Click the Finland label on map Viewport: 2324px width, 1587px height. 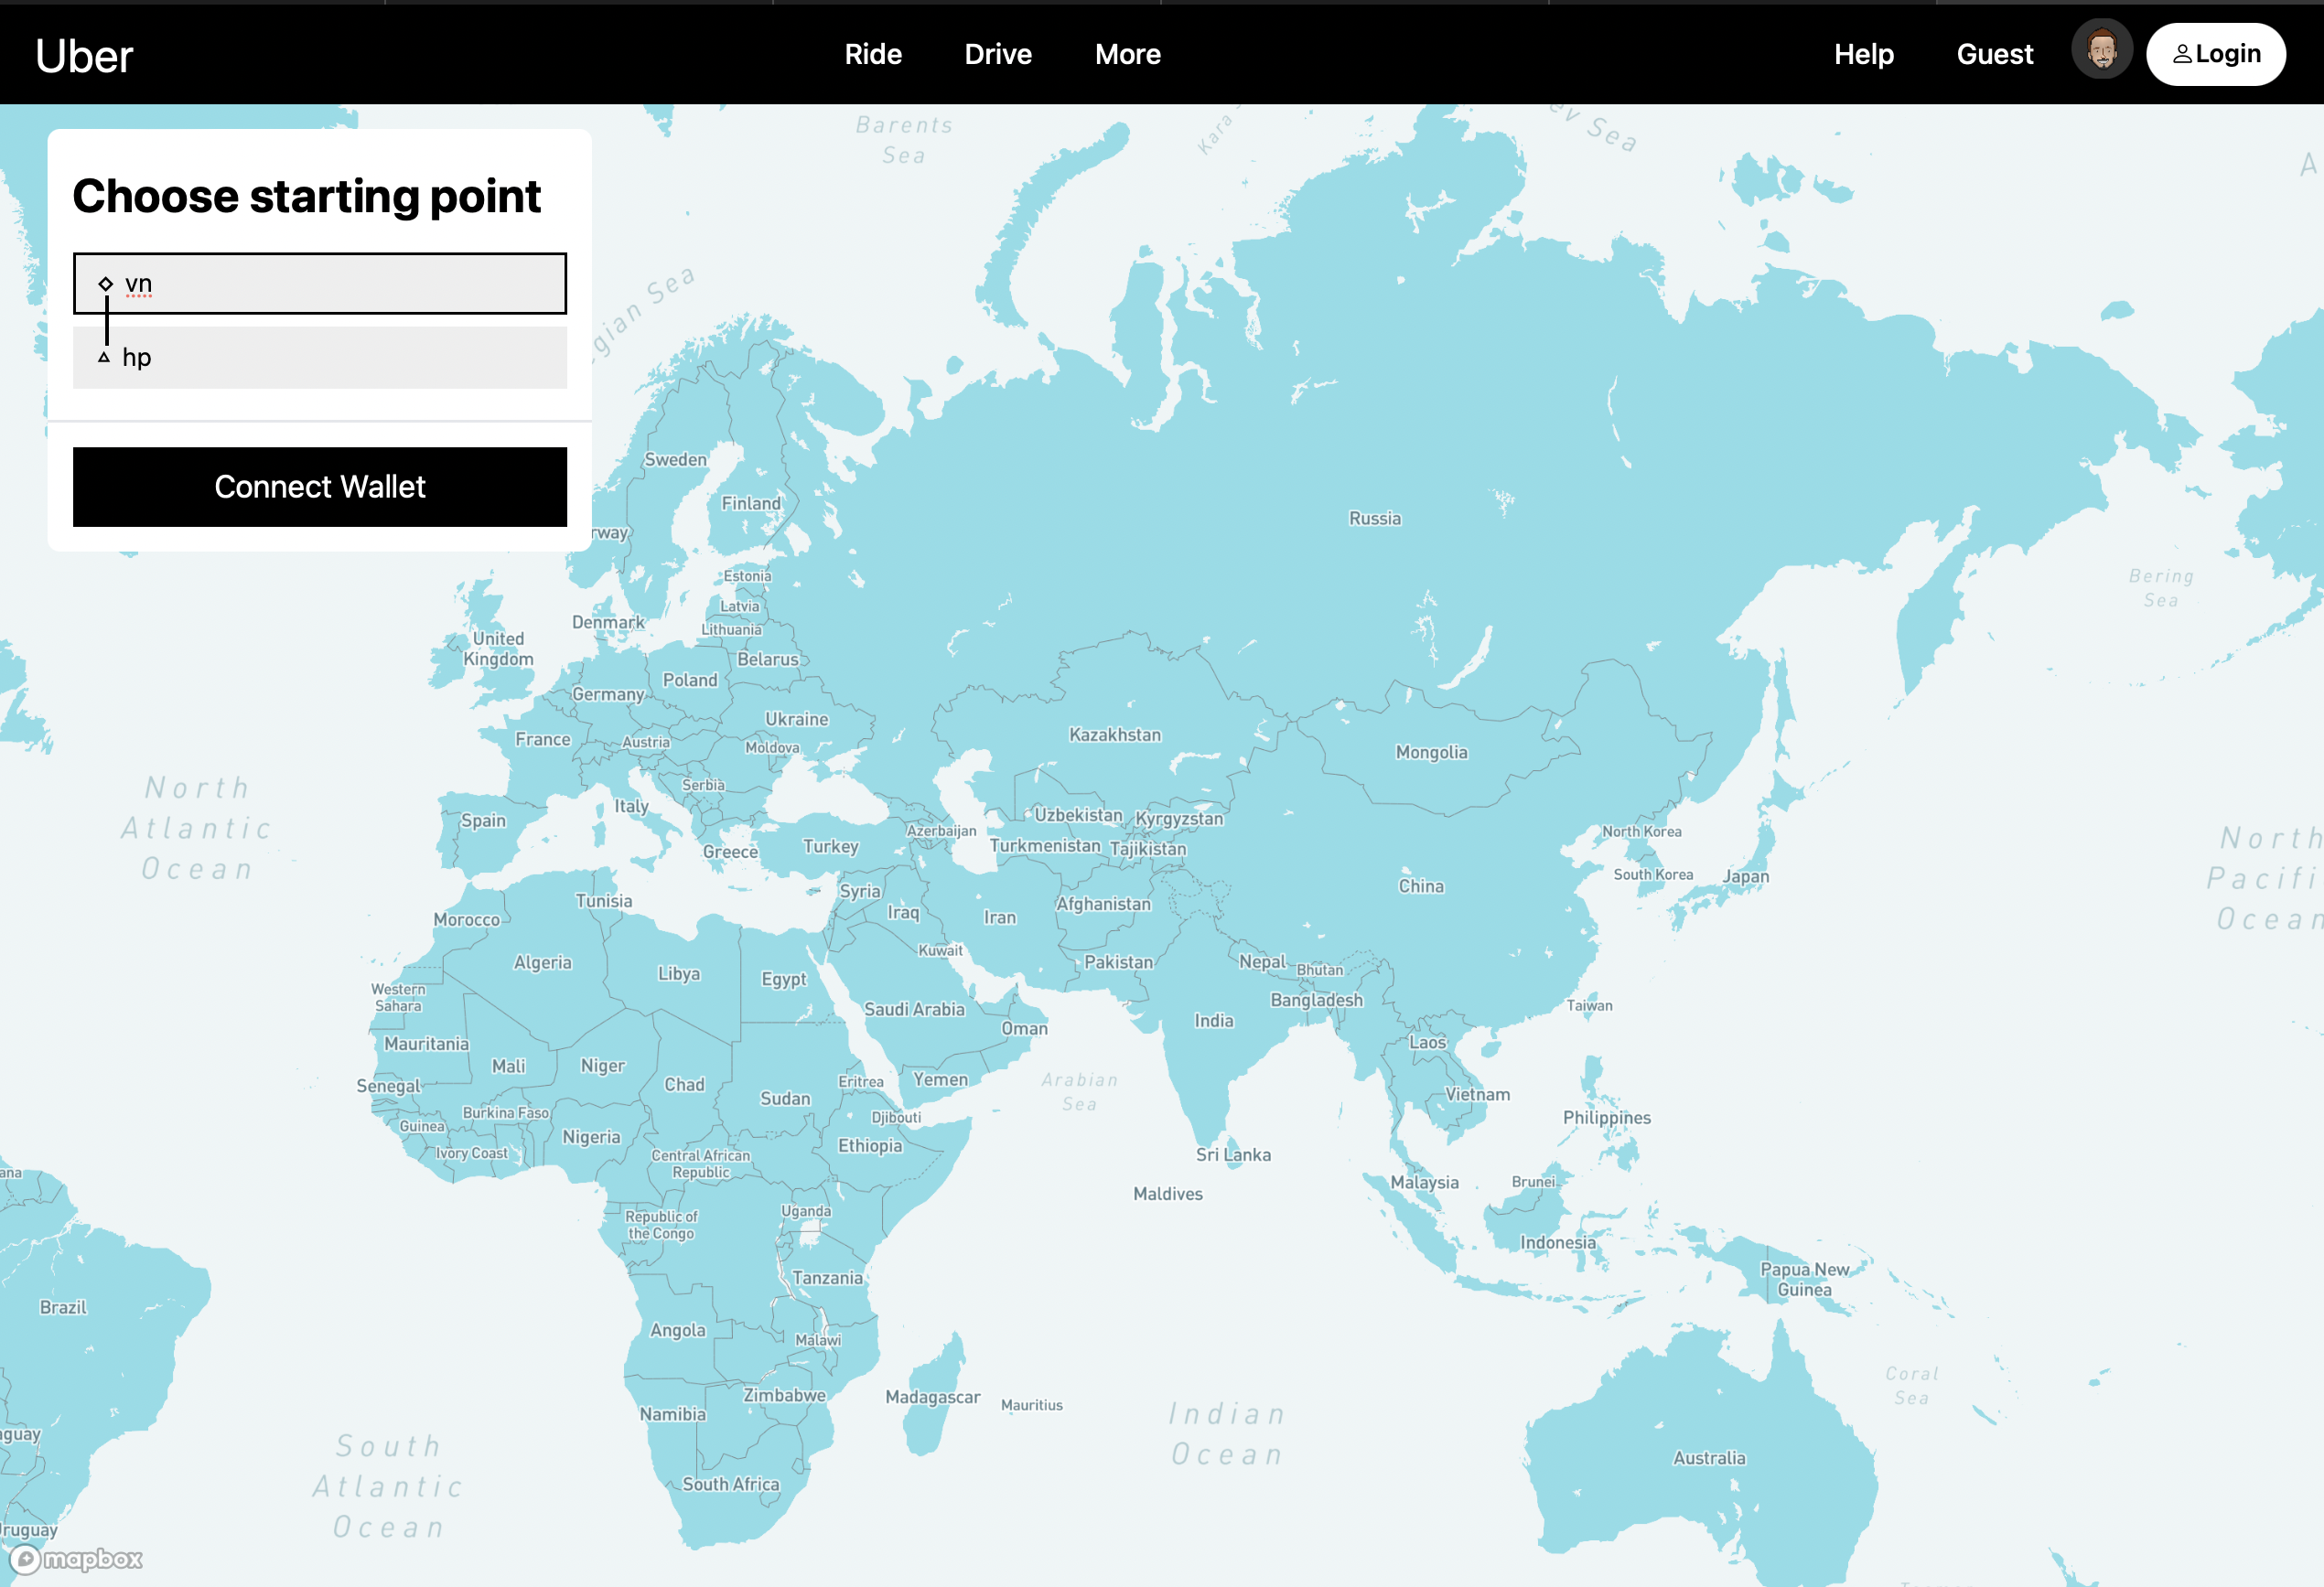(751, 503)
